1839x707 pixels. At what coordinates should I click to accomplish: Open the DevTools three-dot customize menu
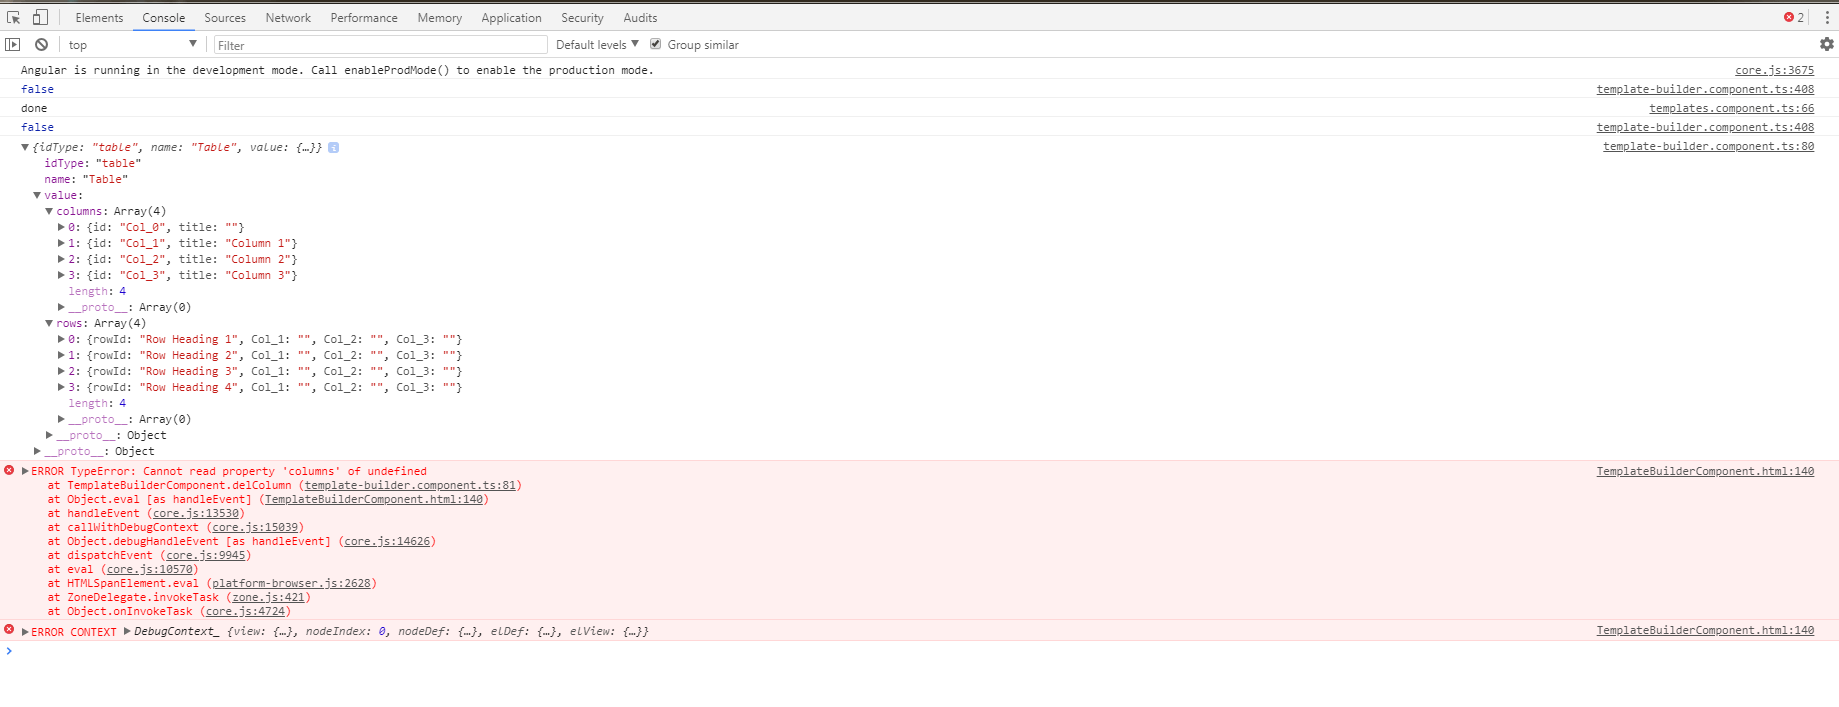[x=1827, y=17]
